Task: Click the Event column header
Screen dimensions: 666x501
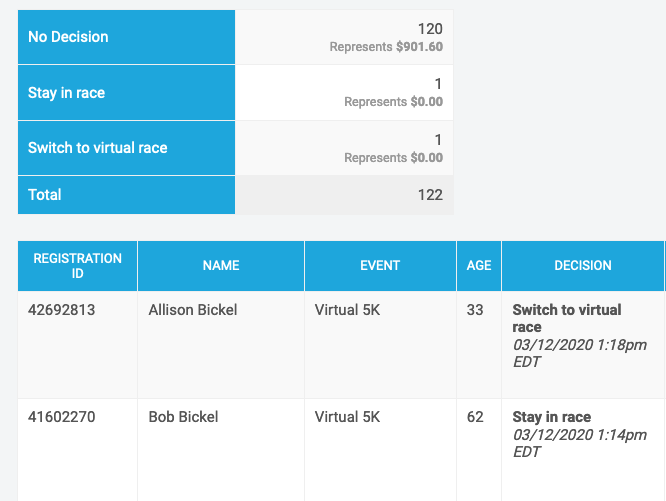Action: pyautogui.click(x=380, y=266)
